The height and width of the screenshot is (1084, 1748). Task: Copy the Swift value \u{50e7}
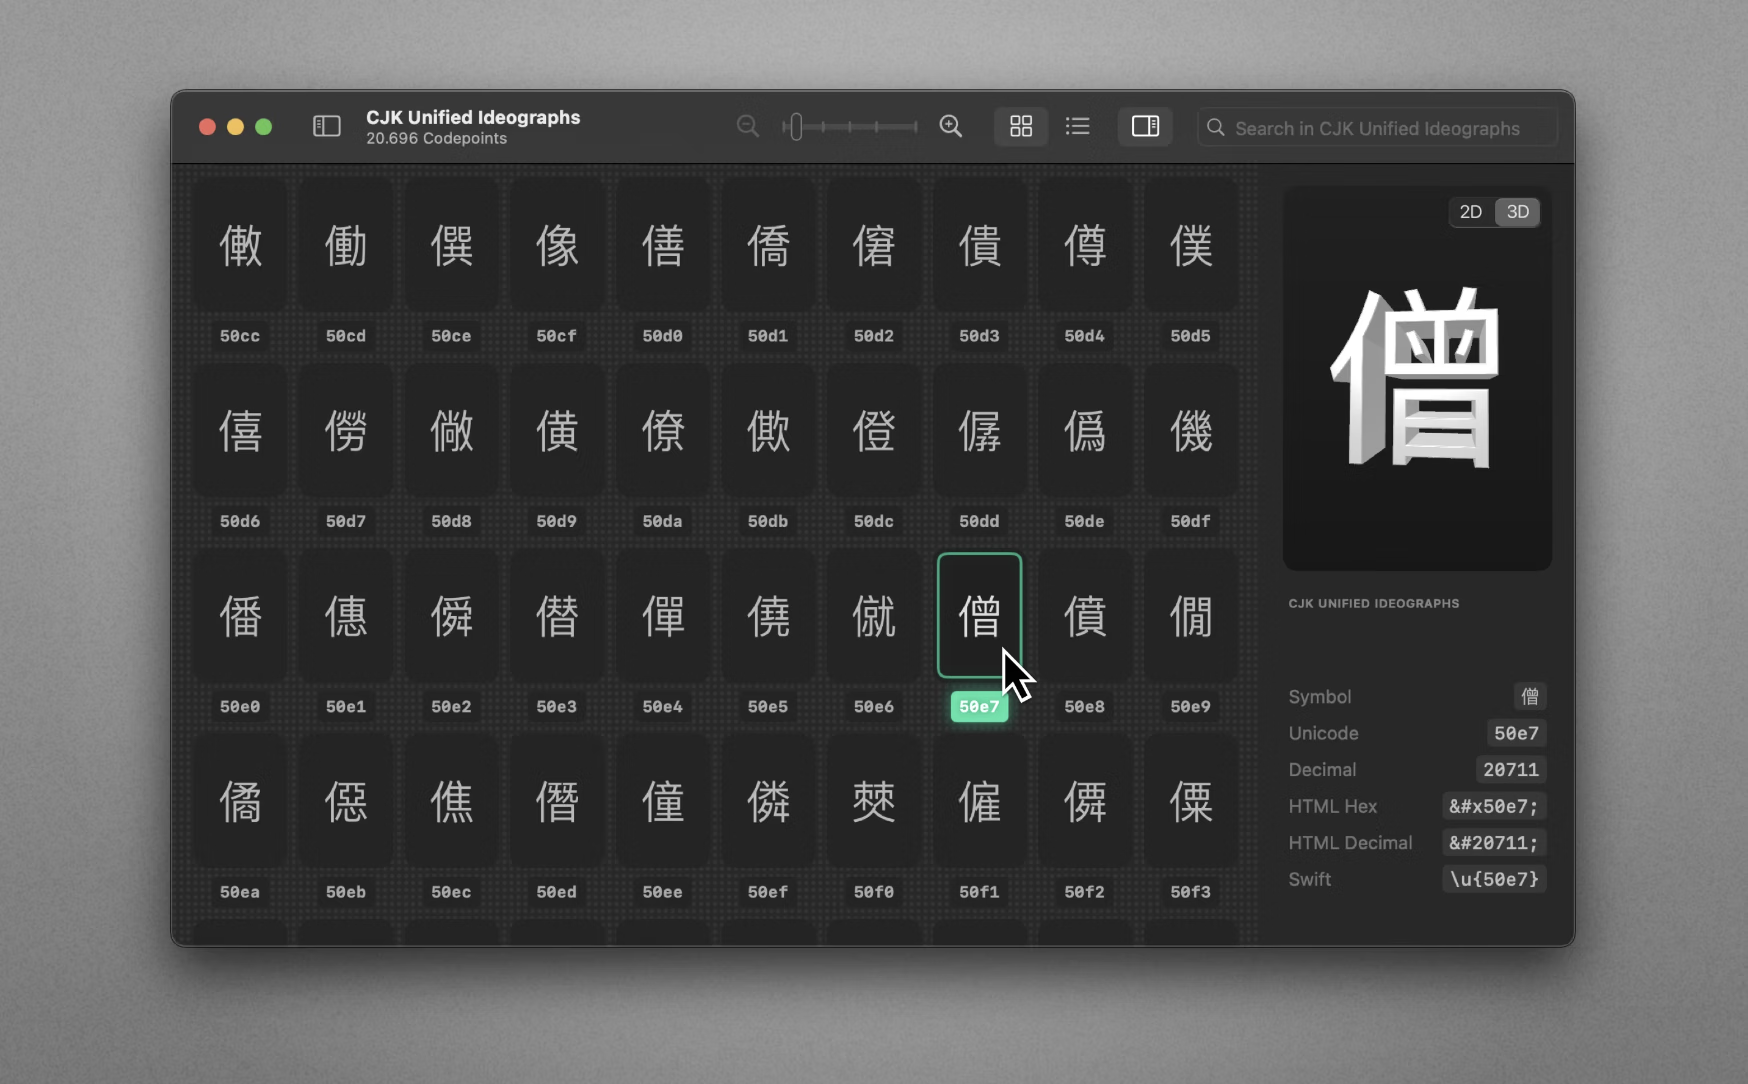[x=1494, y=879]
